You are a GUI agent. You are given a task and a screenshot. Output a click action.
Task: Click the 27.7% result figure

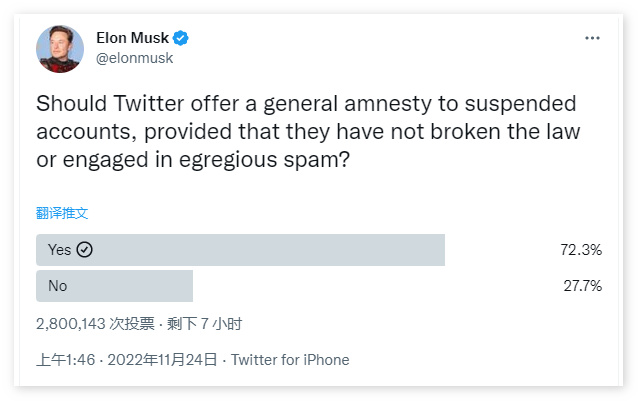point(580,286)
